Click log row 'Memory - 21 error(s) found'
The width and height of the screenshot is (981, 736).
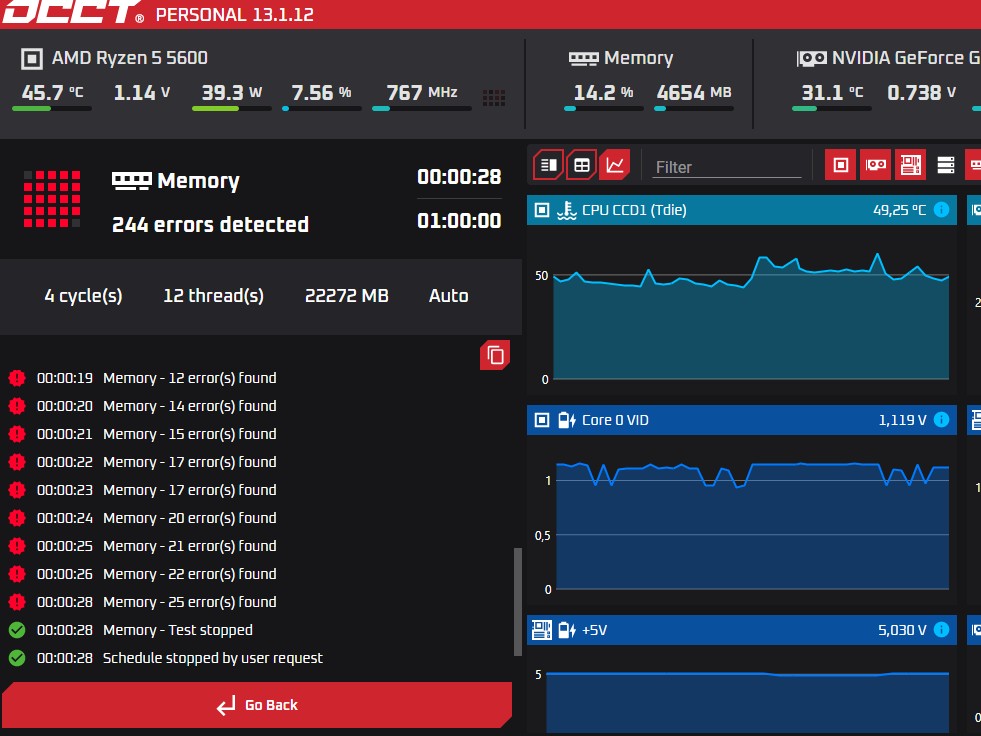click(190, 546)
